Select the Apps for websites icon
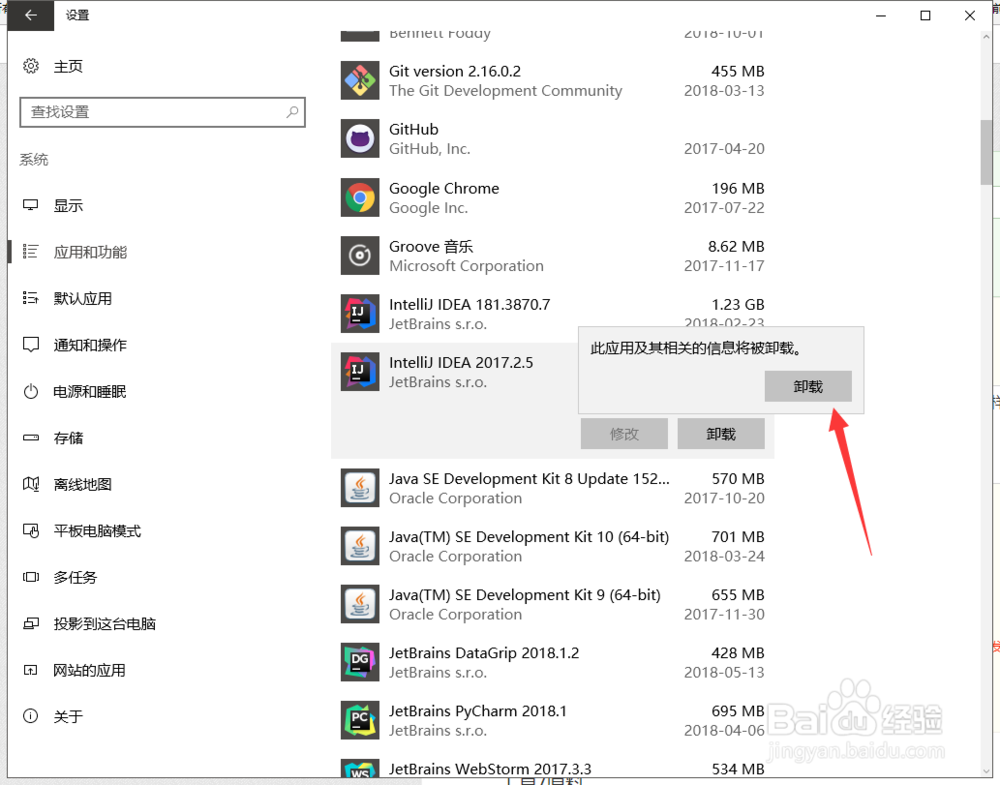This screenshot has height=785, width=1000. [x=31, y=670]
